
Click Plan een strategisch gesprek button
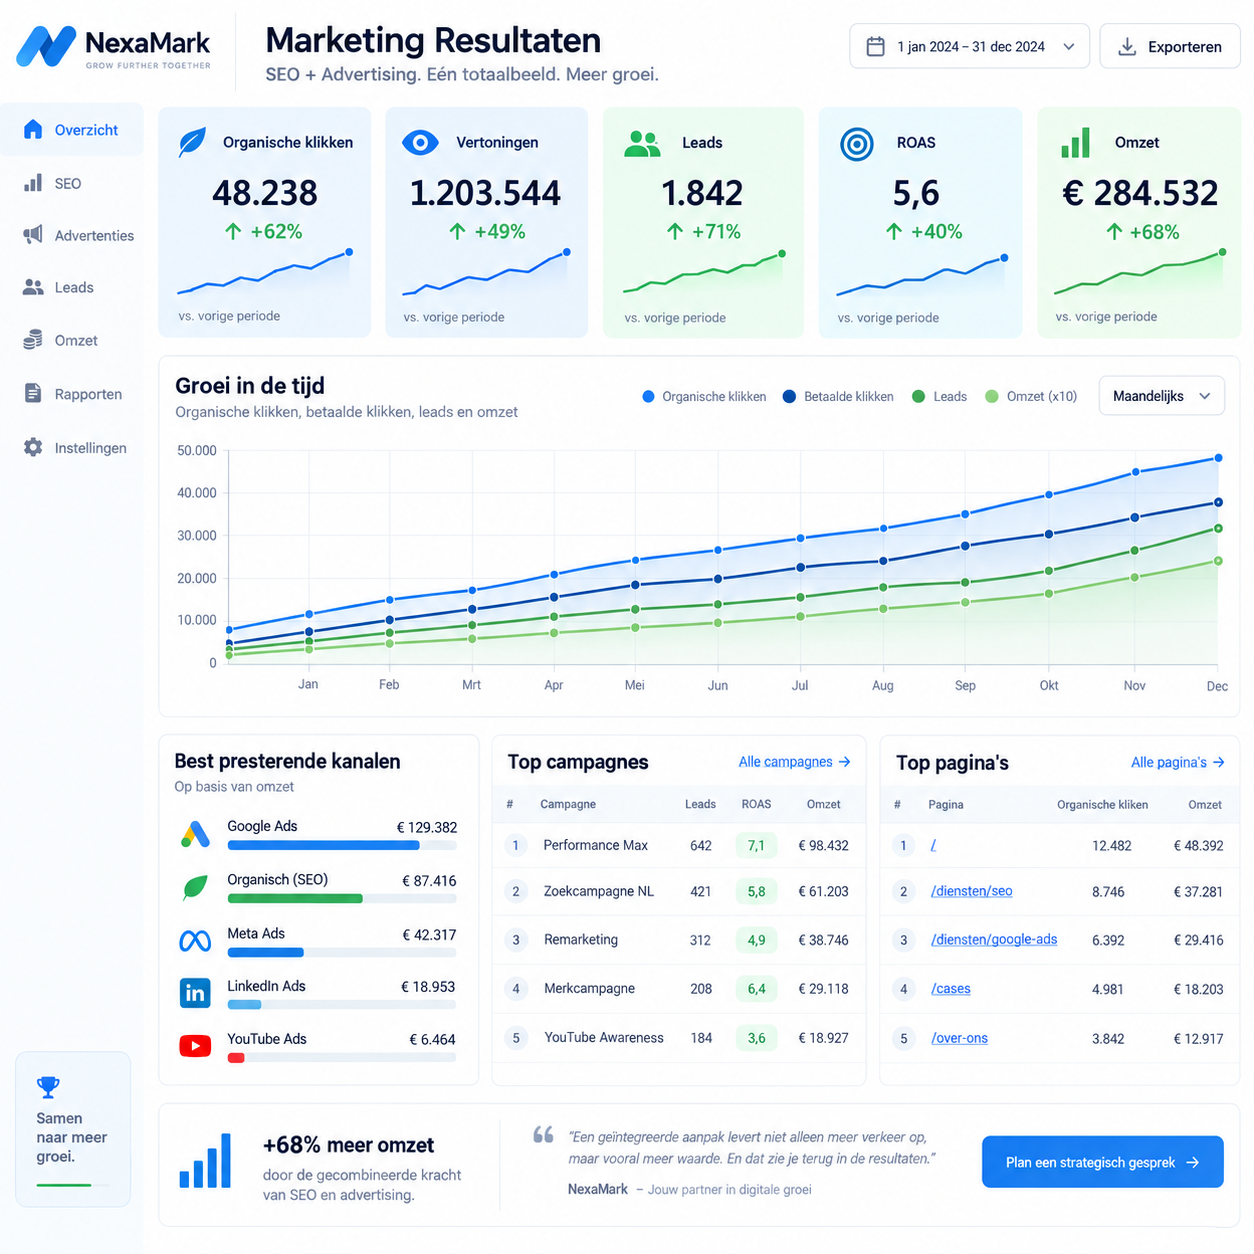pyautogui.click(x=1102, y=1162)
